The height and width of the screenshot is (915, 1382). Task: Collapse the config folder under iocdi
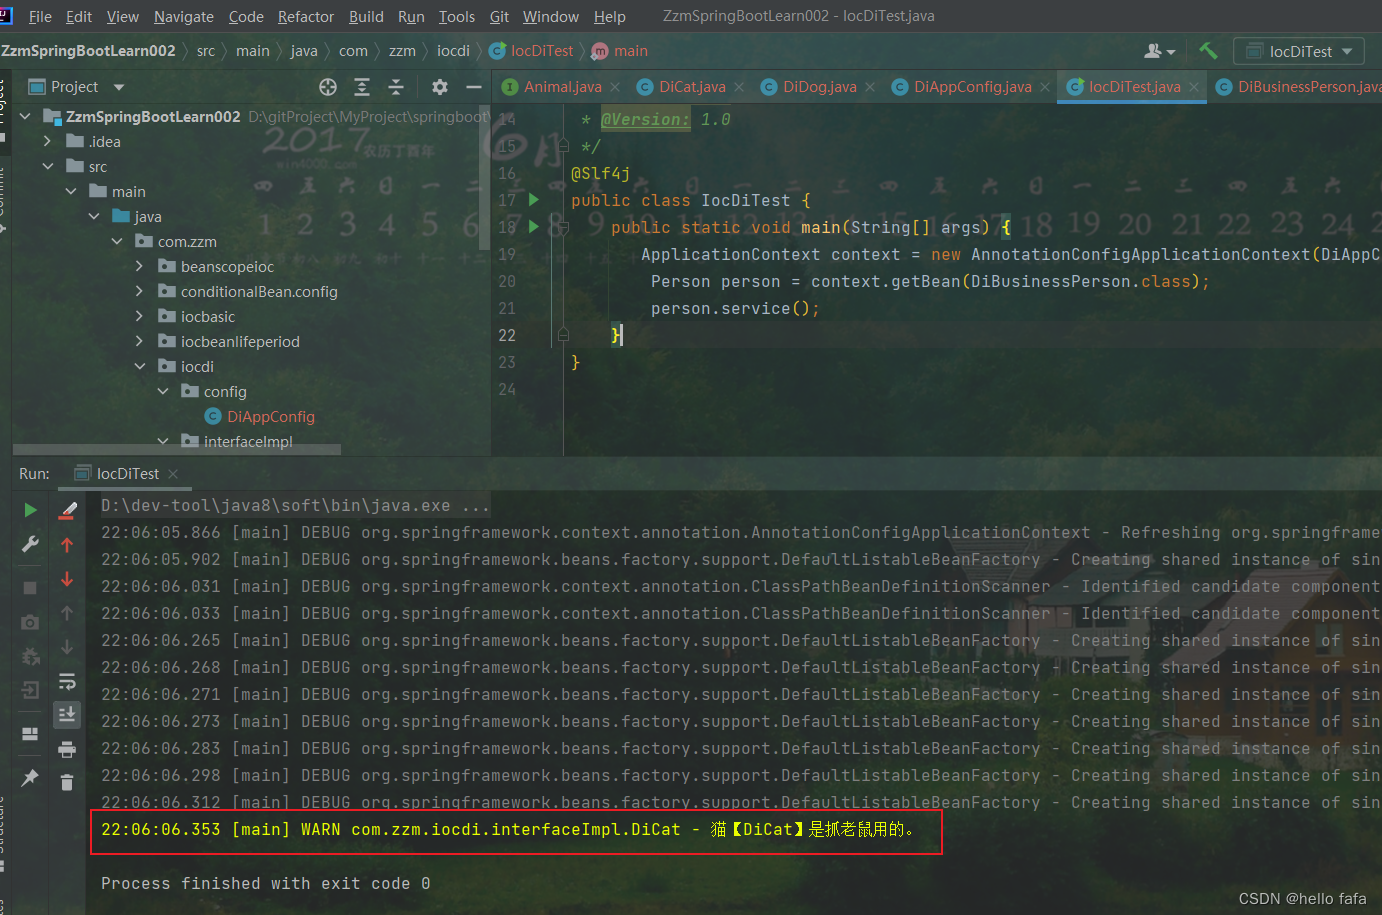click(162, 392)
